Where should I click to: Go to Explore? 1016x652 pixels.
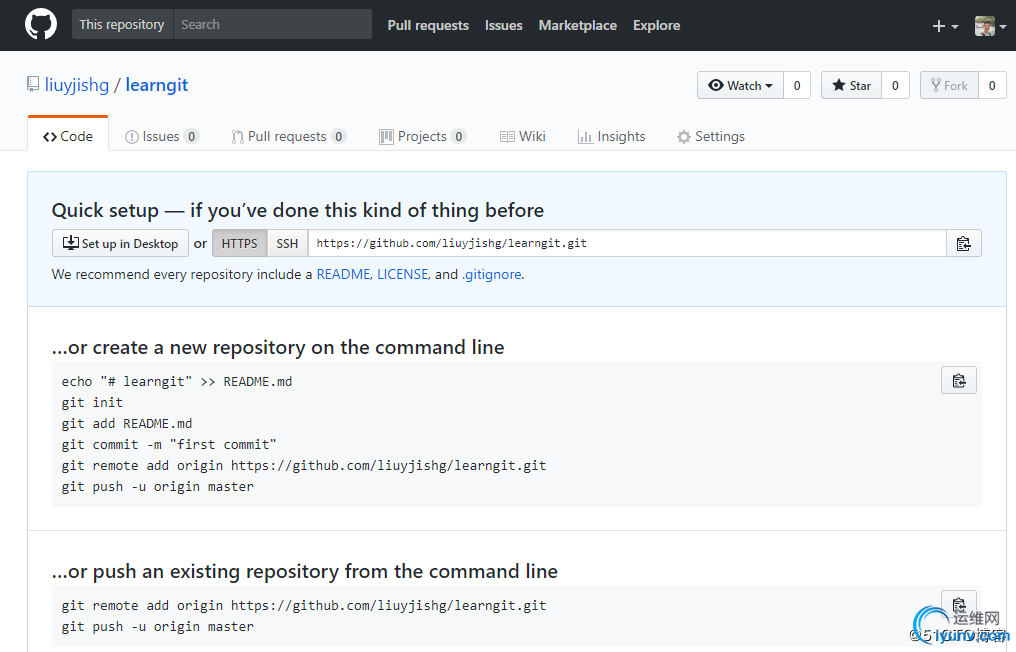656,25
